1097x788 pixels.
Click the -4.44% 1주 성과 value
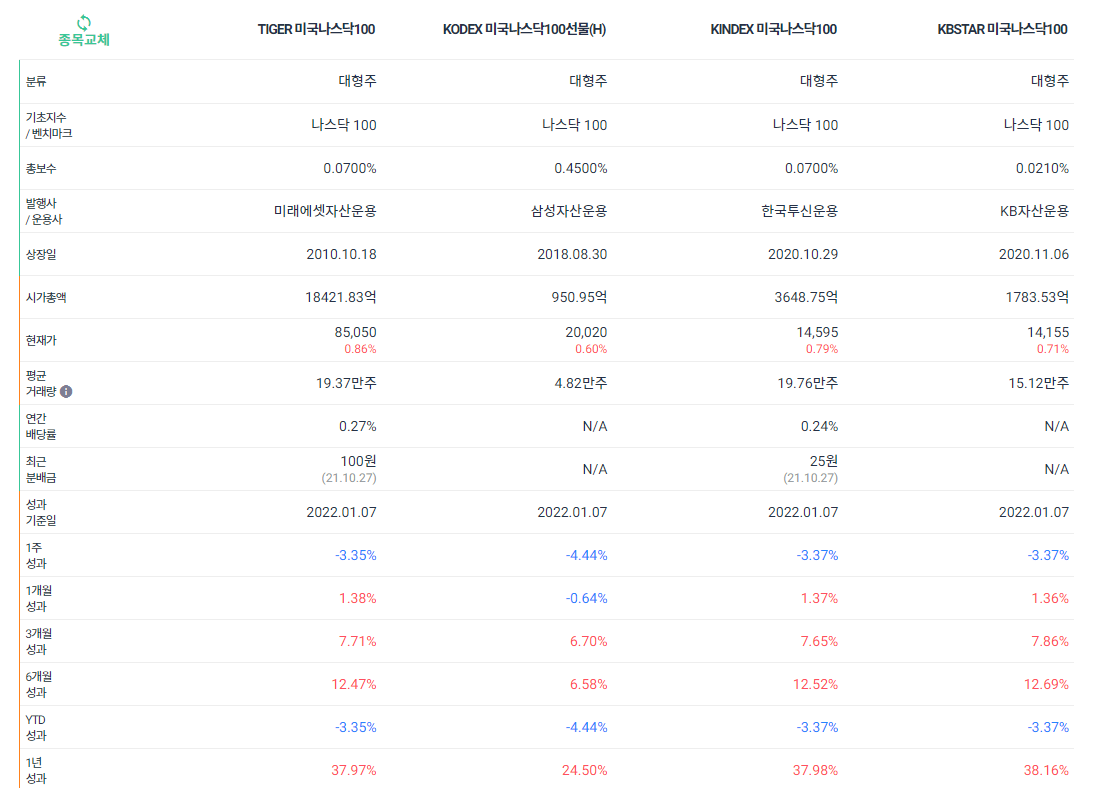586,556
